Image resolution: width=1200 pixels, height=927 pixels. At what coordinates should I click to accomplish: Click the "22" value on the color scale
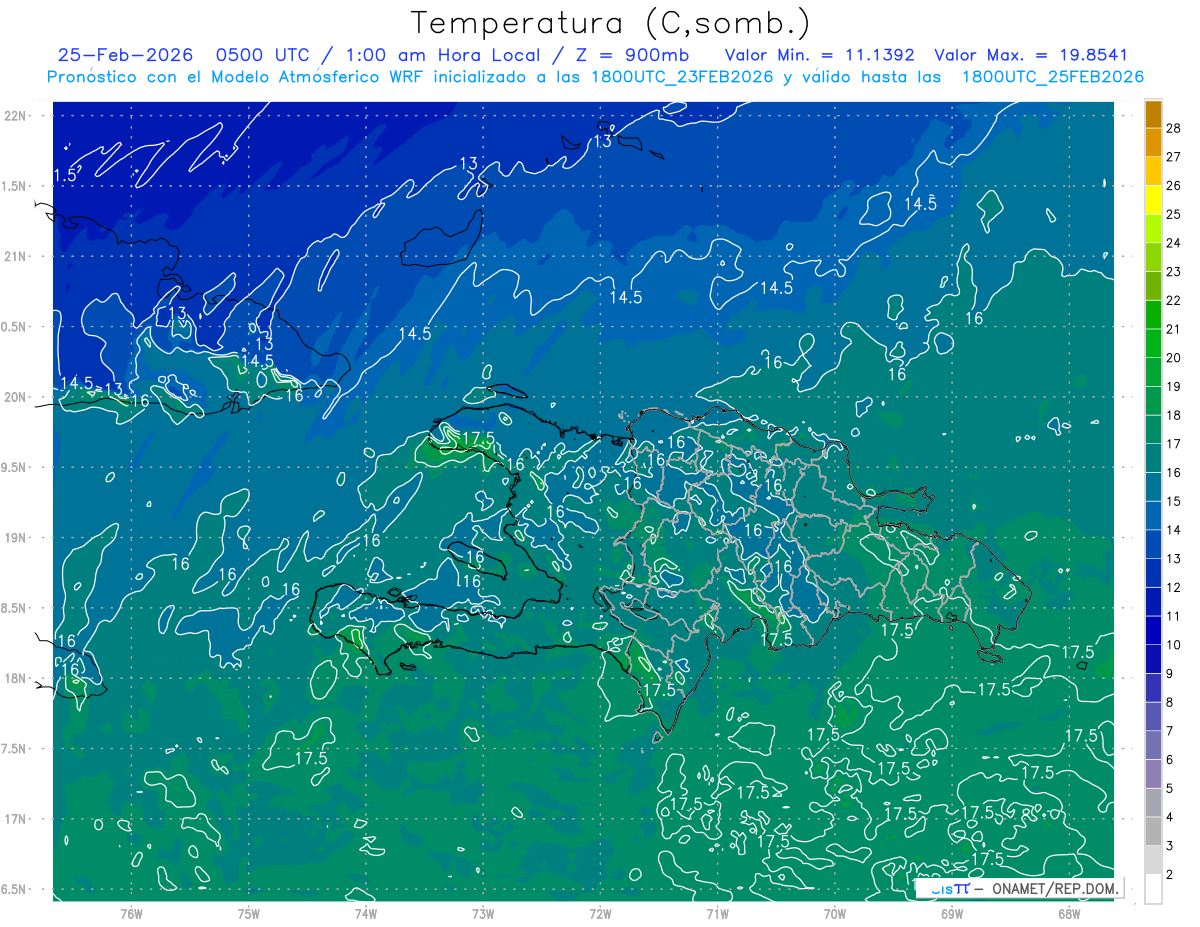pos(1174,300)
